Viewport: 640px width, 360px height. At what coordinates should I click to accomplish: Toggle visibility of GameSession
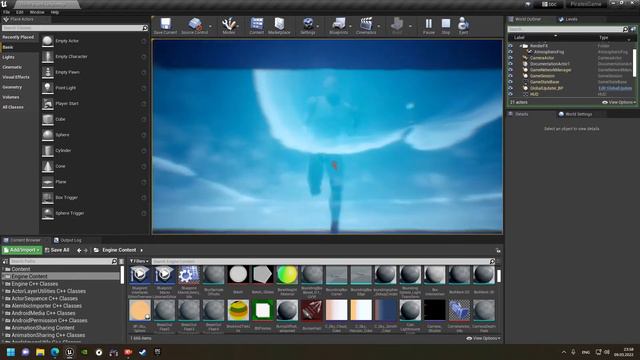pyautogui.click(x=510, y=76)
